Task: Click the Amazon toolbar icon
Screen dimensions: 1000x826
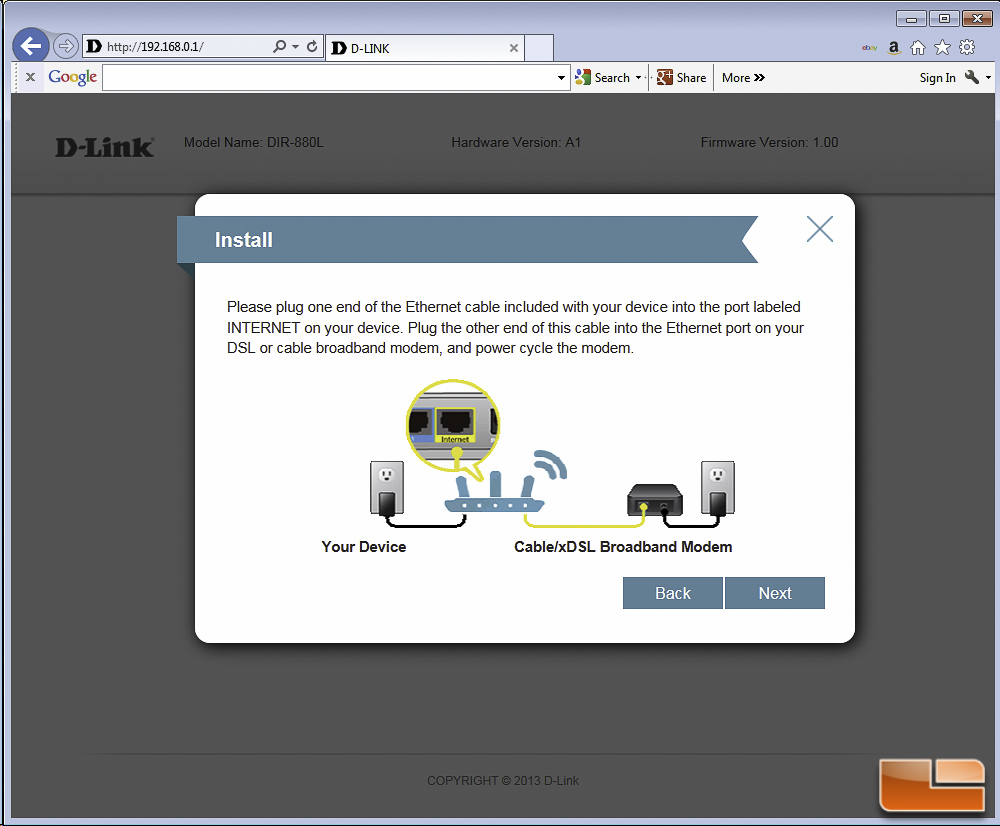Action: 893,47
